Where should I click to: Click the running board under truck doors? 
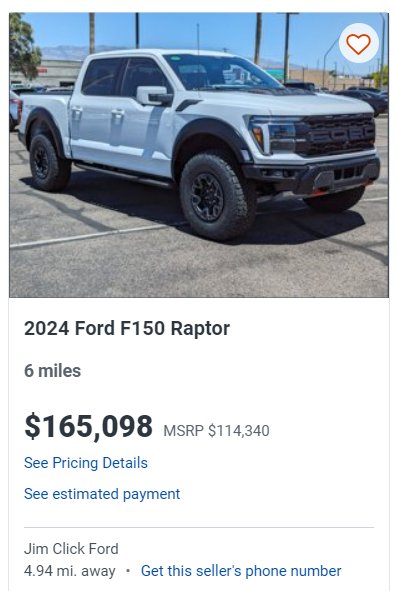[x=123, y=175]
